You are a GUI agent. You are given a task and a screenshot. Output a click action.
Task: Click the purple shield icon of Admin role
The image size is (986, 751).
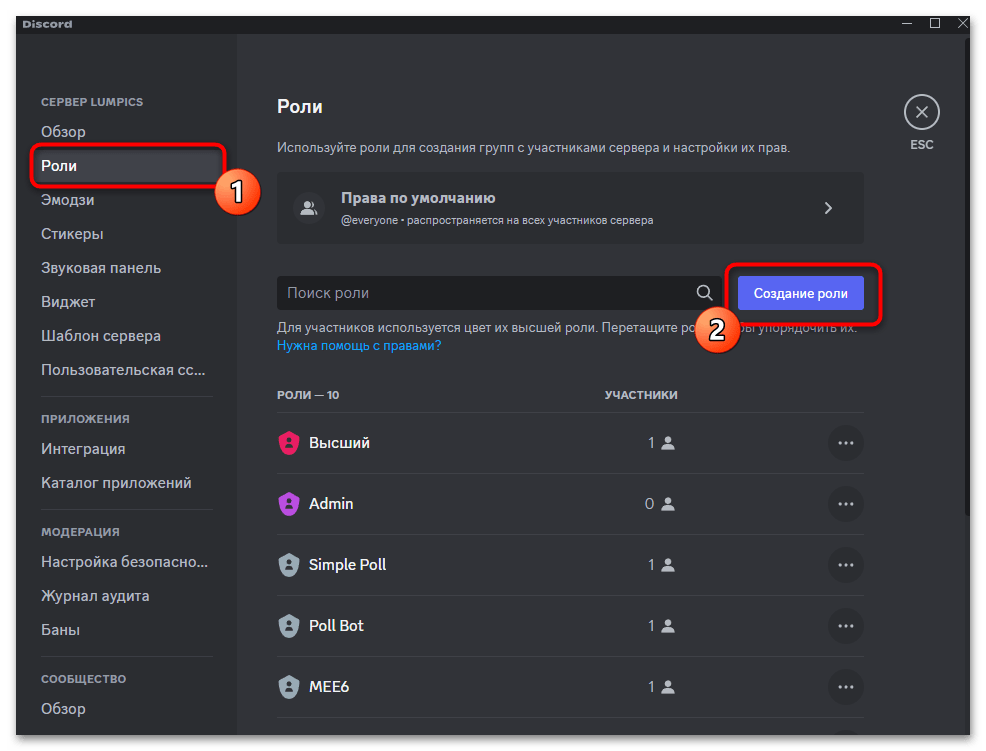(x=289, y=504)
